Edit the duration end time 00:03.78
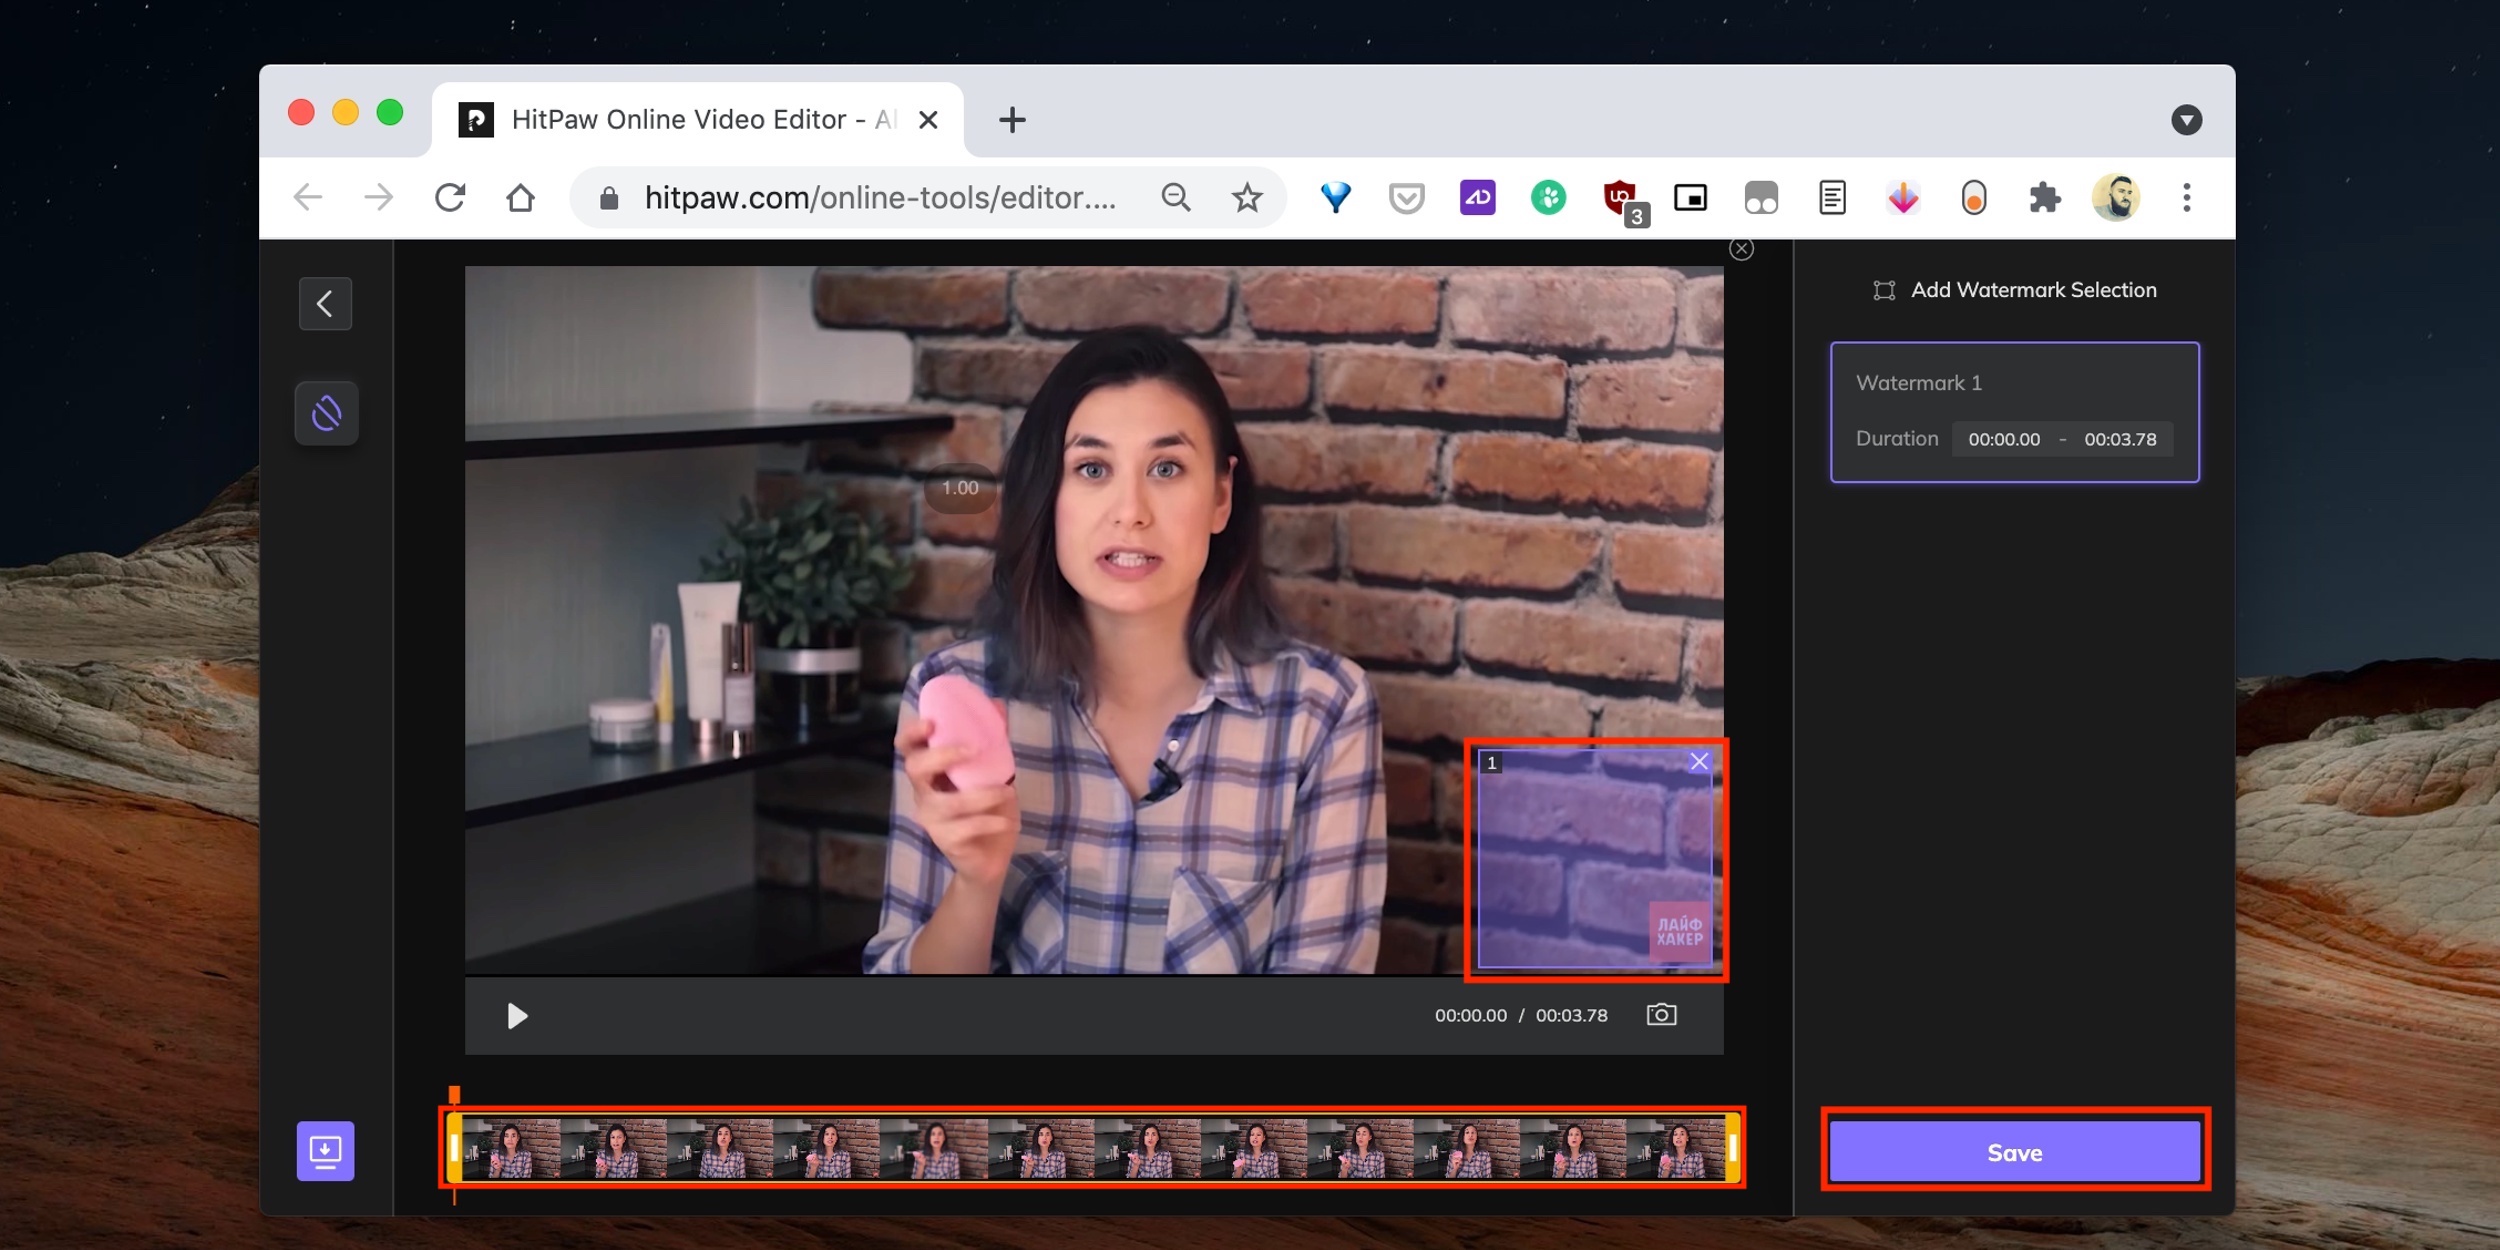Viewport: 2500px width, 1250px height. [x=2119, y=439]
